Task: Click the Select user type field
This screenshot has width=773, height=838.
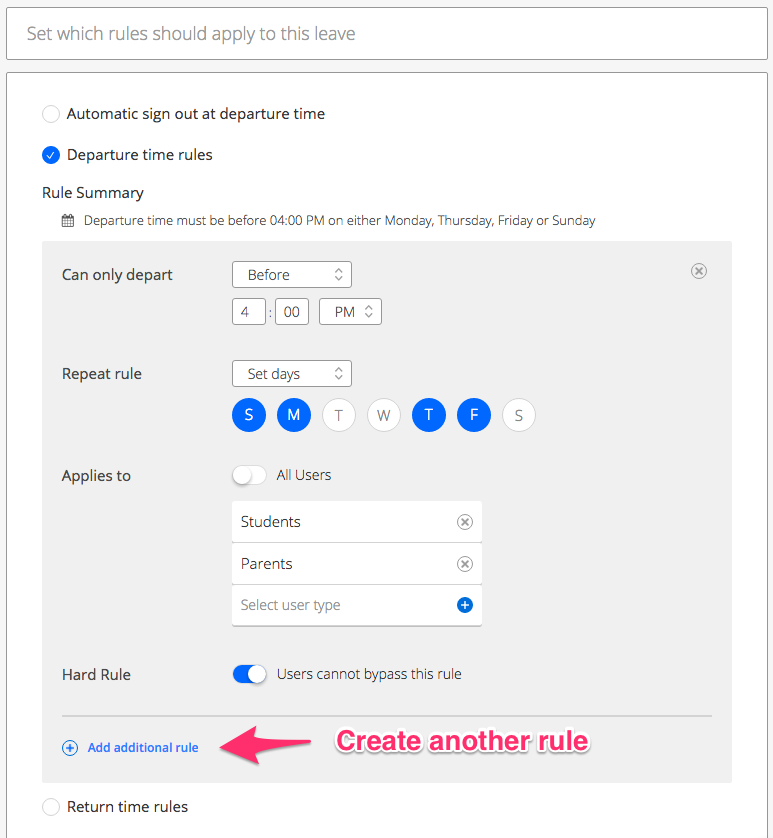Action: (357, 605)
